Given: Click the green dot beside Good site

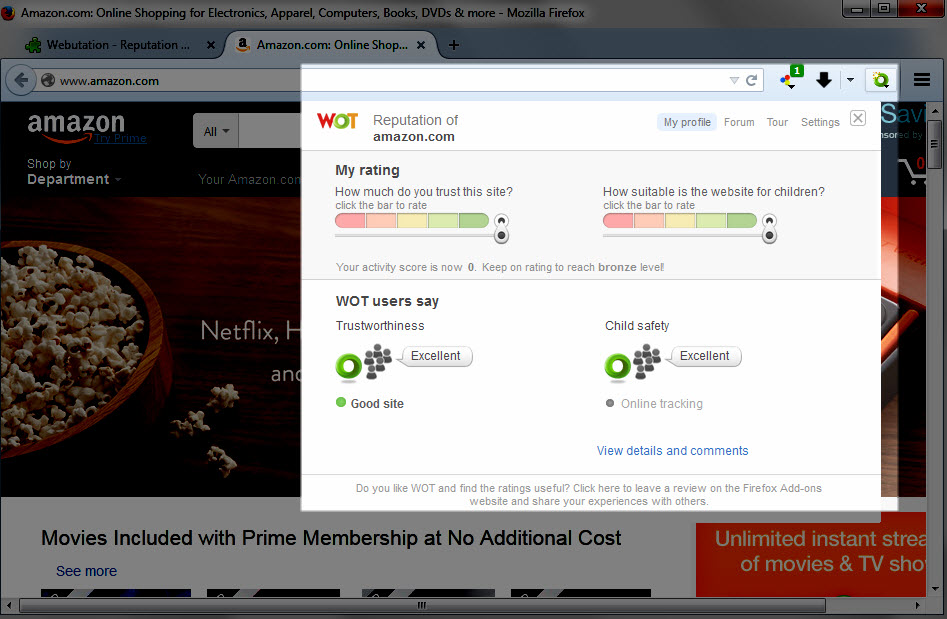Looking at the screenshot, I should (341, 402).
